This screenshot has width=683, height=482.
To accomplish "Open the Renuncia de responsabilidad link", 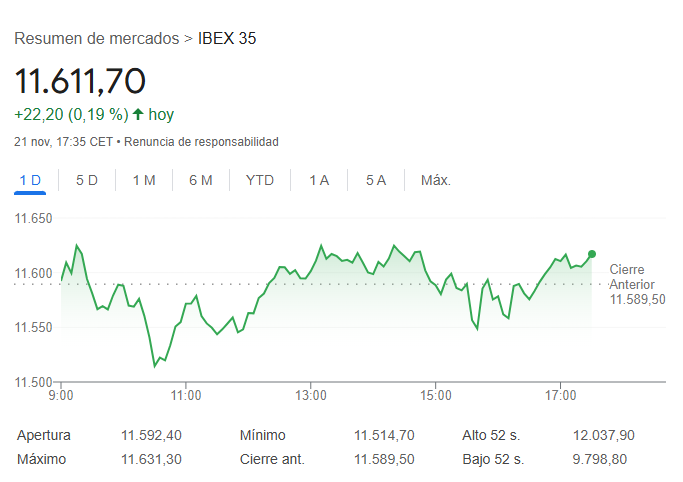I will point(201,142).
